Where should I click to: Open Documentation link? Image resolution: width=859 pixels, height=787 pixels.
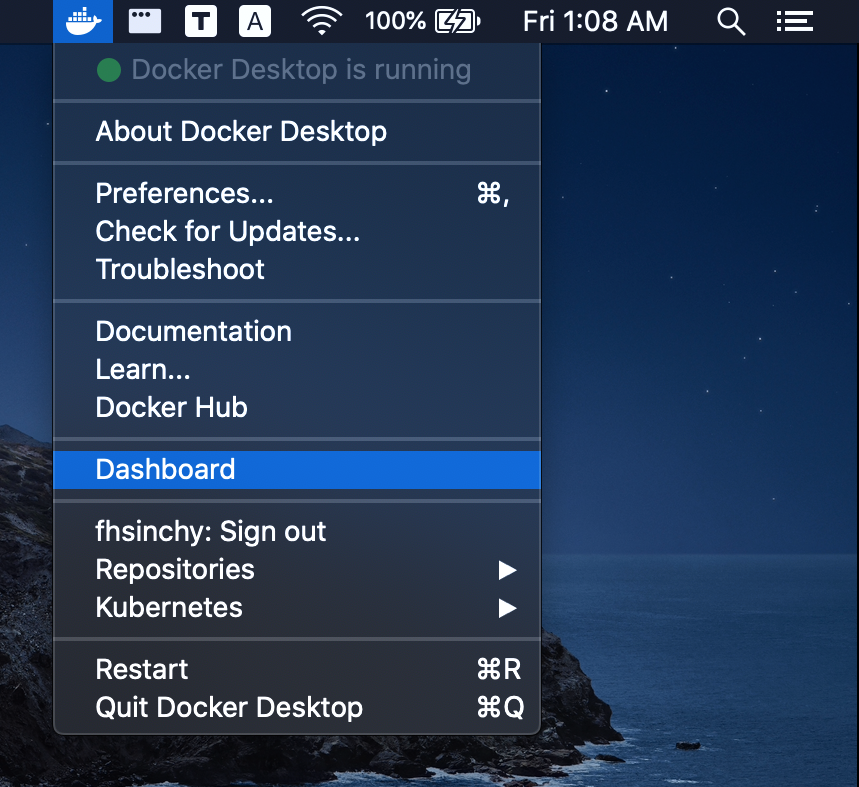[193, 332]
